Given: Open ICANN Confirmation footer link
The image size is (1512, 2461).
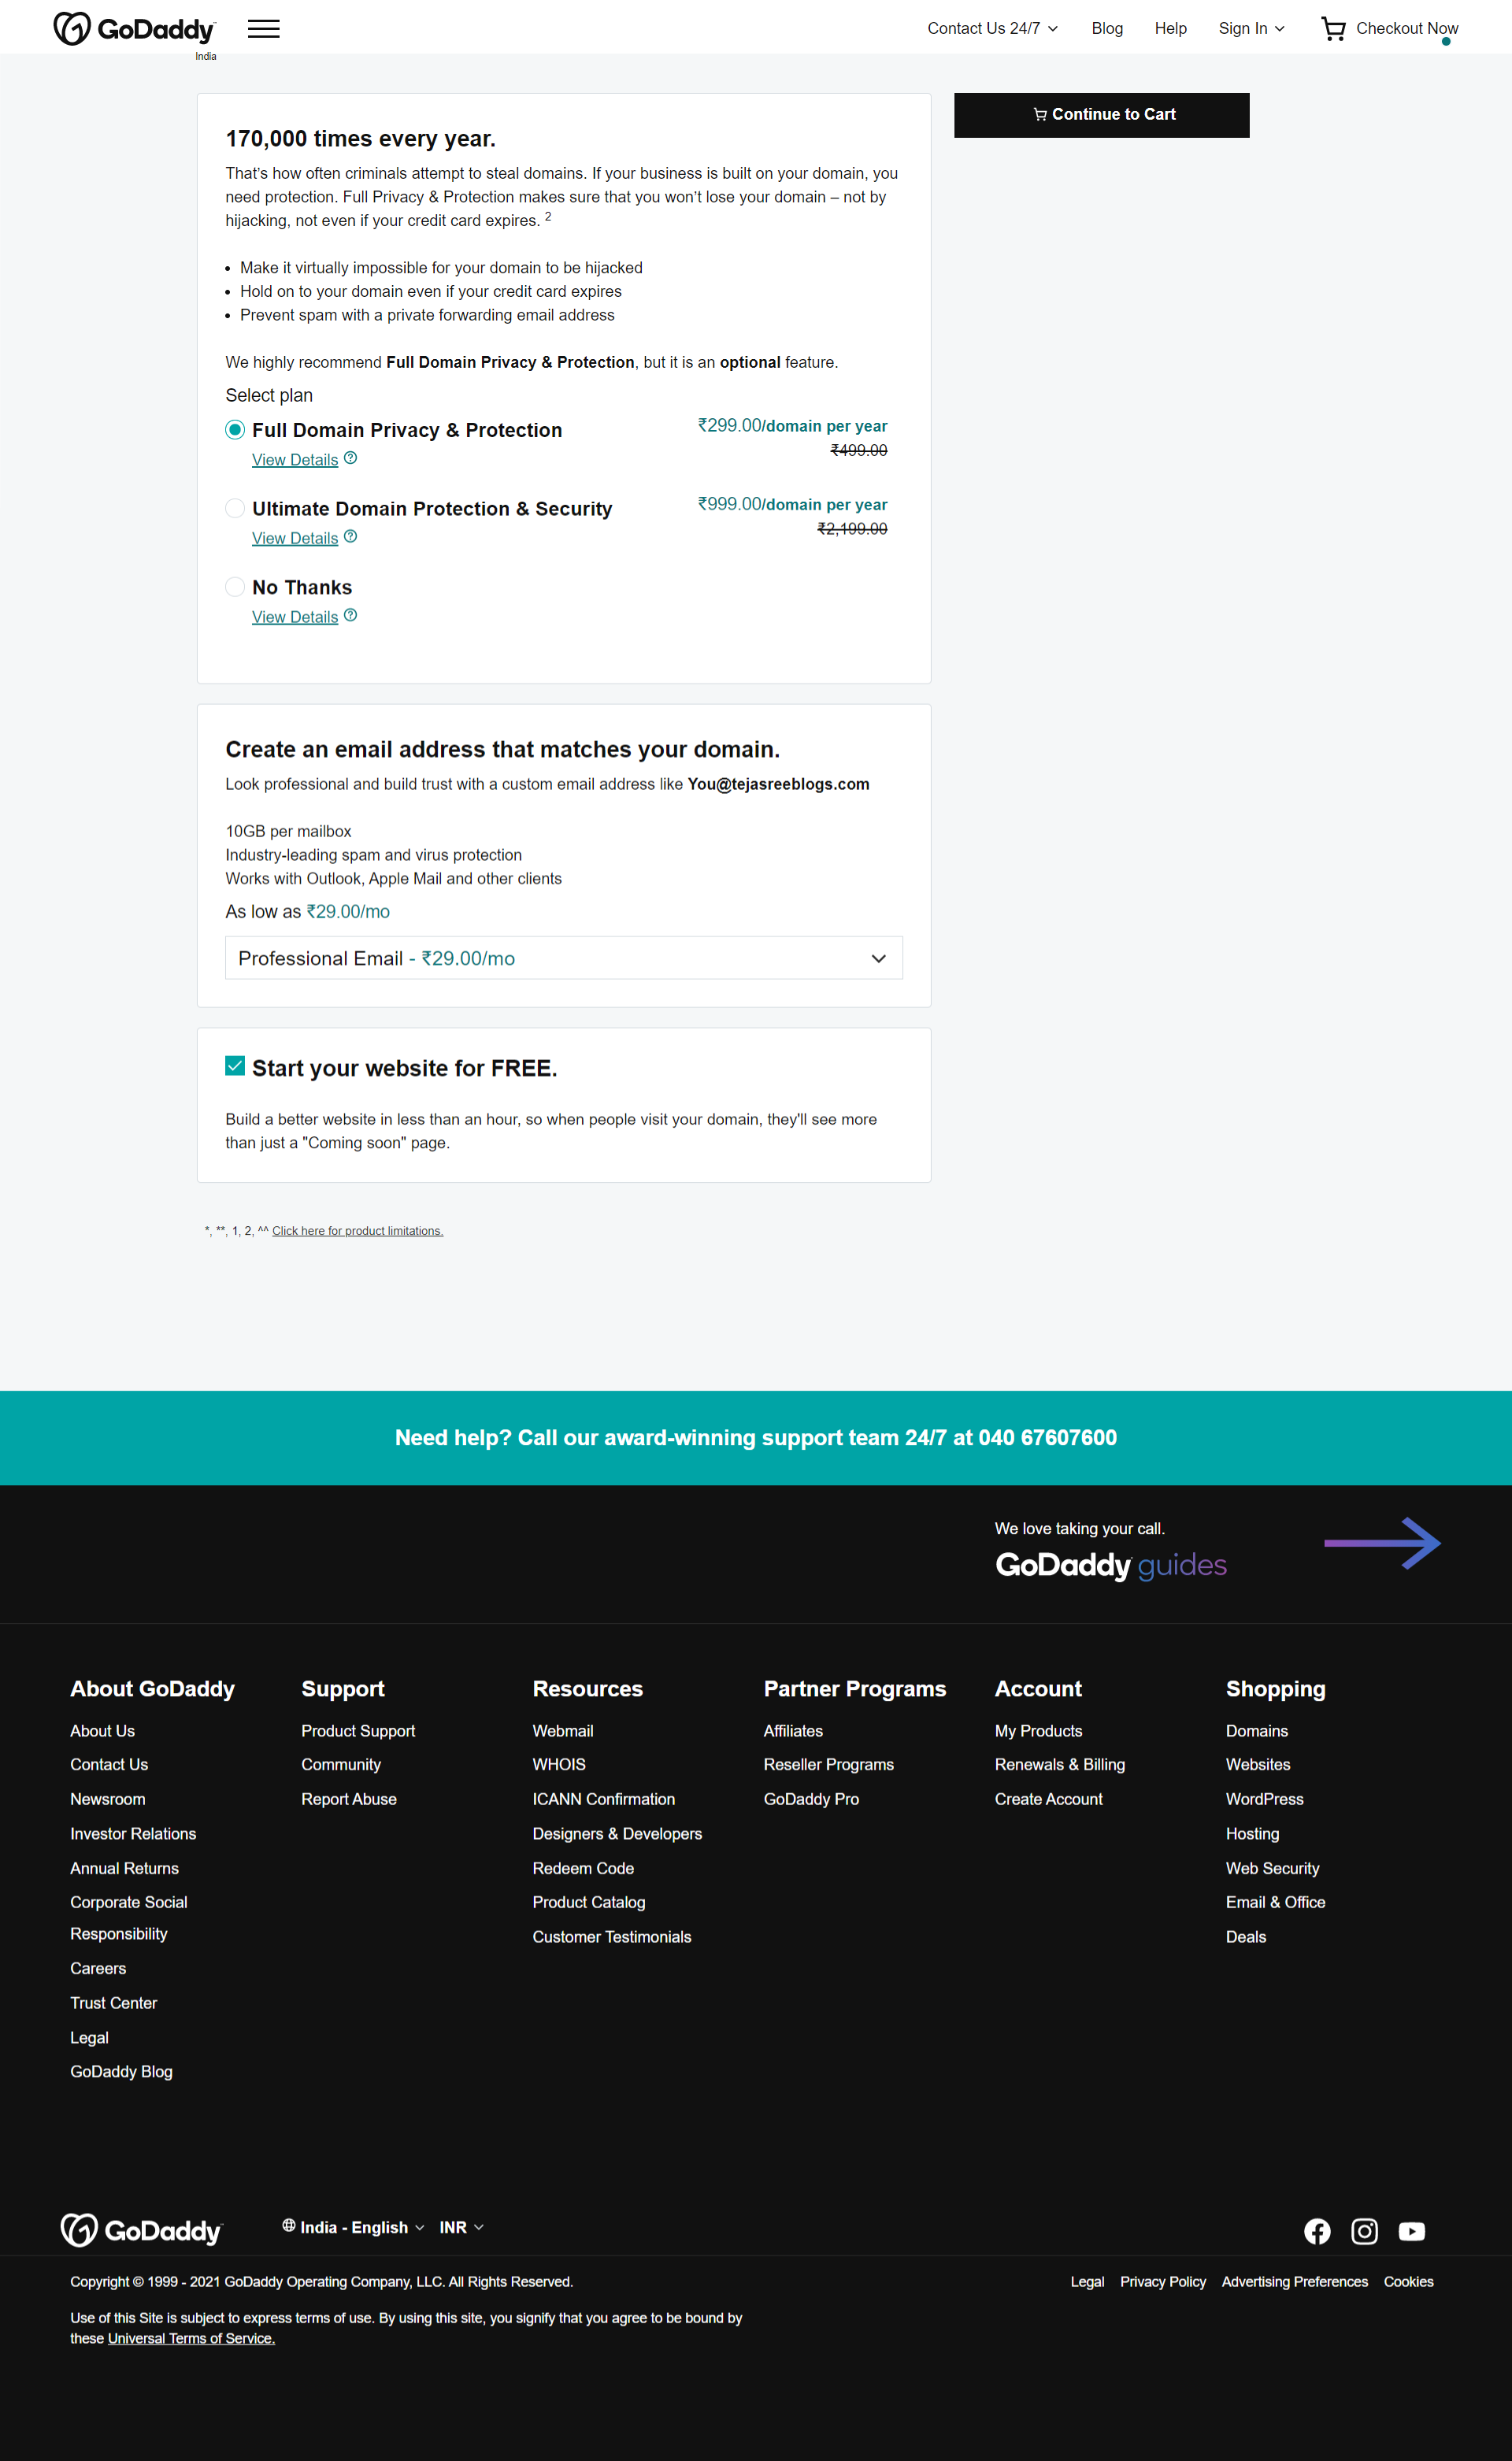Looking at the screenshot, I should pos(603,1799).
